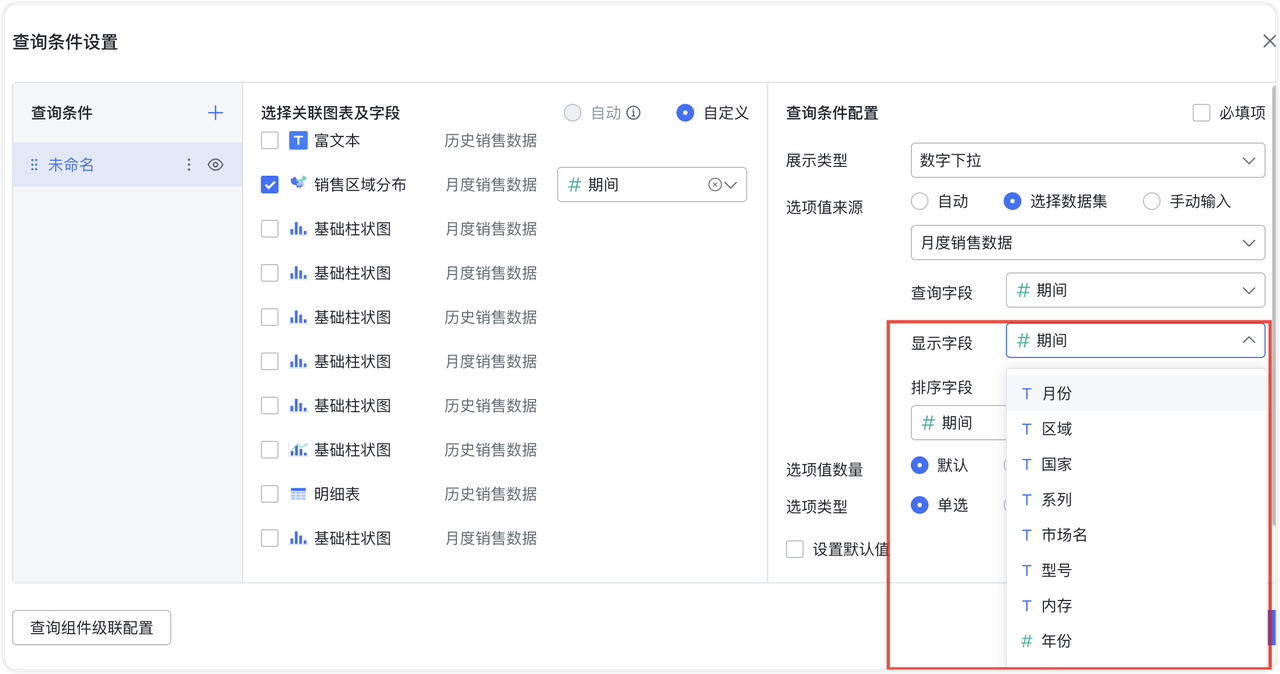Uncheck the 销售区域分布 chart checkbox

tap(270, 185)
